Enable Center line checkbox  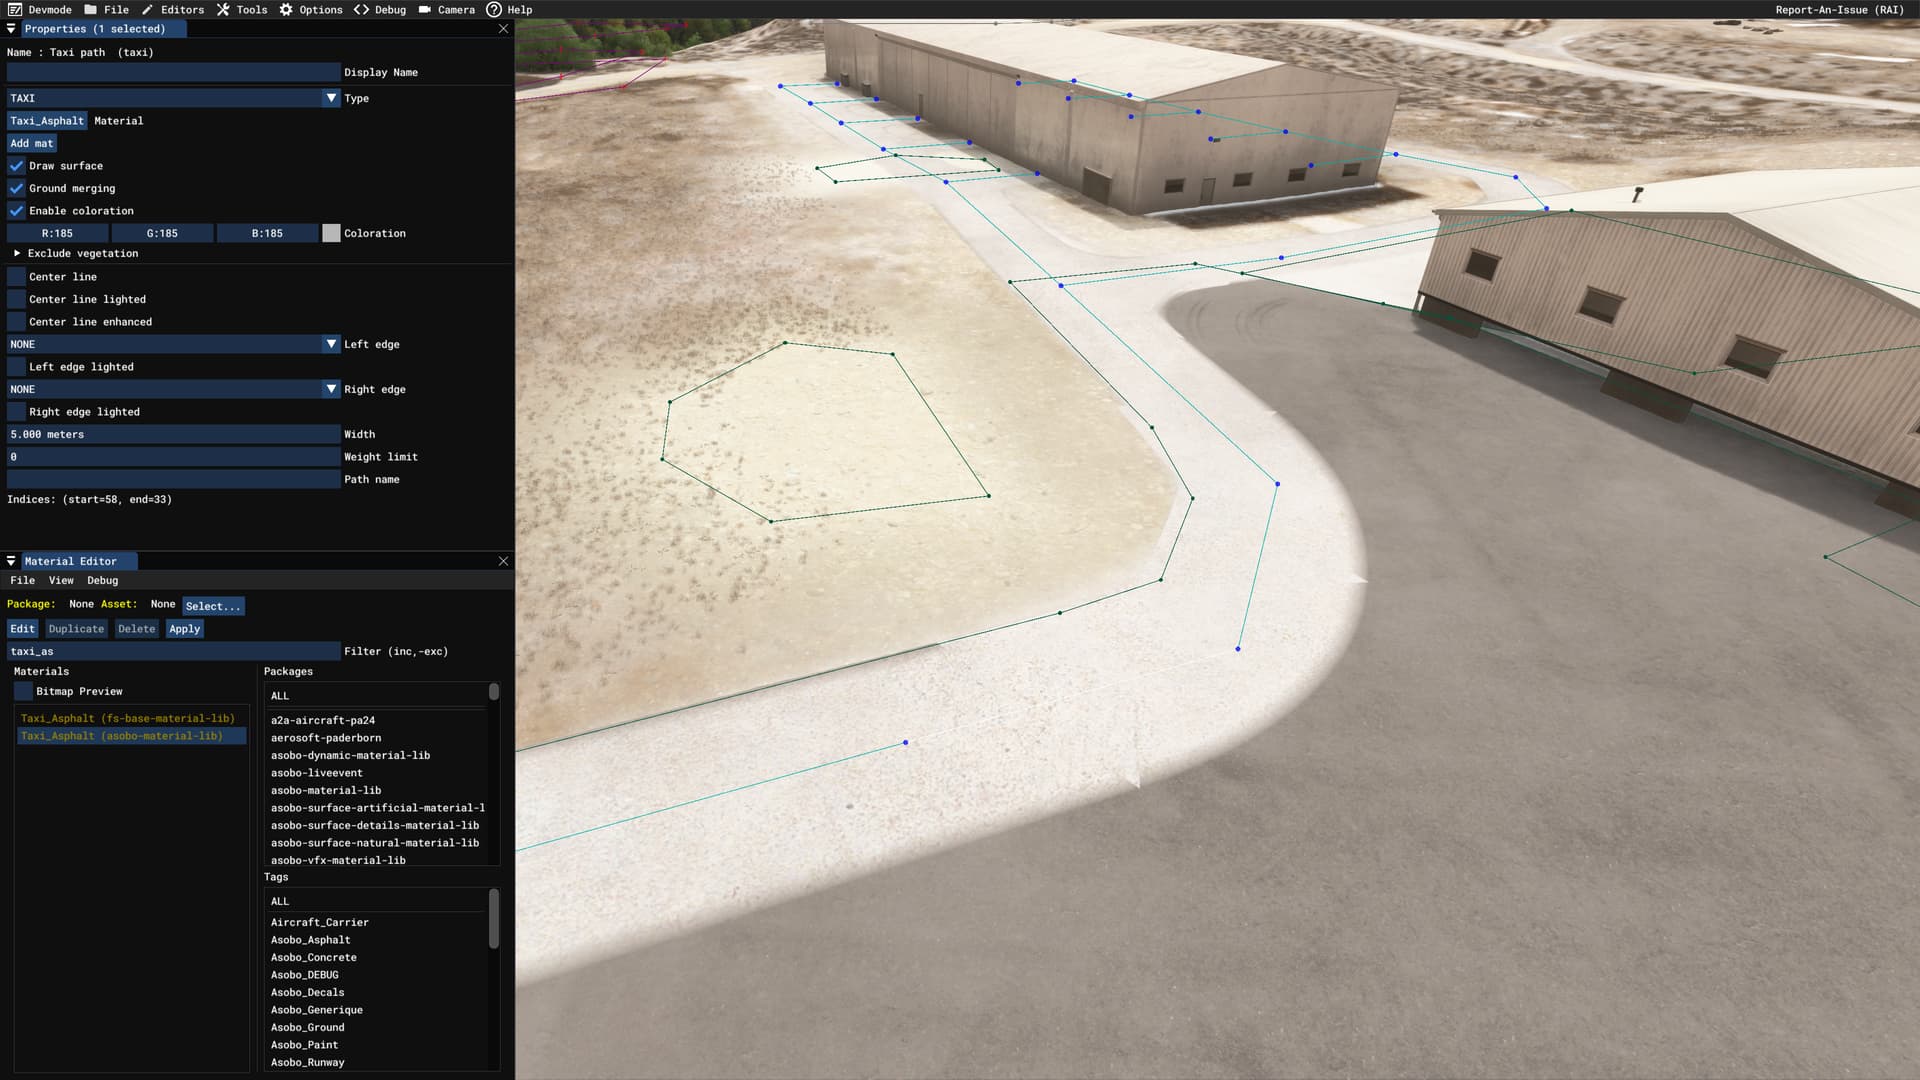(x=16, y=277)
